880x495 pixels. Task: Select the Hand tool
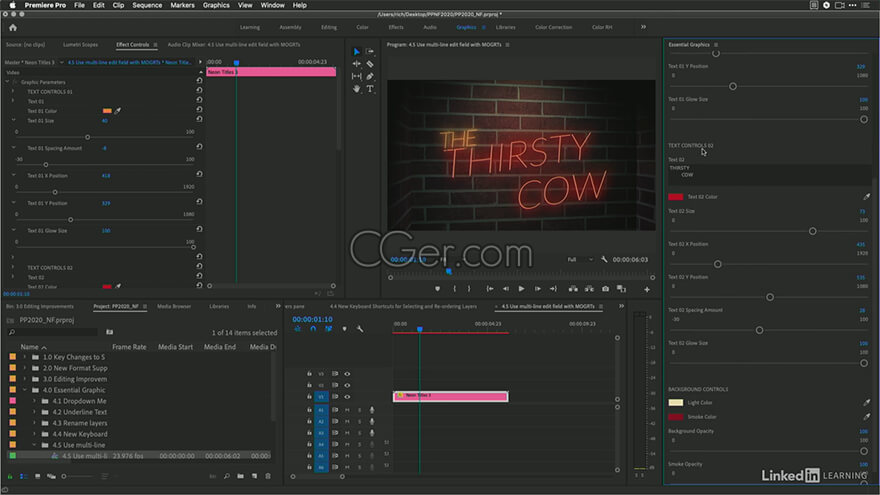pyautogui.click(x=356, y=89)
